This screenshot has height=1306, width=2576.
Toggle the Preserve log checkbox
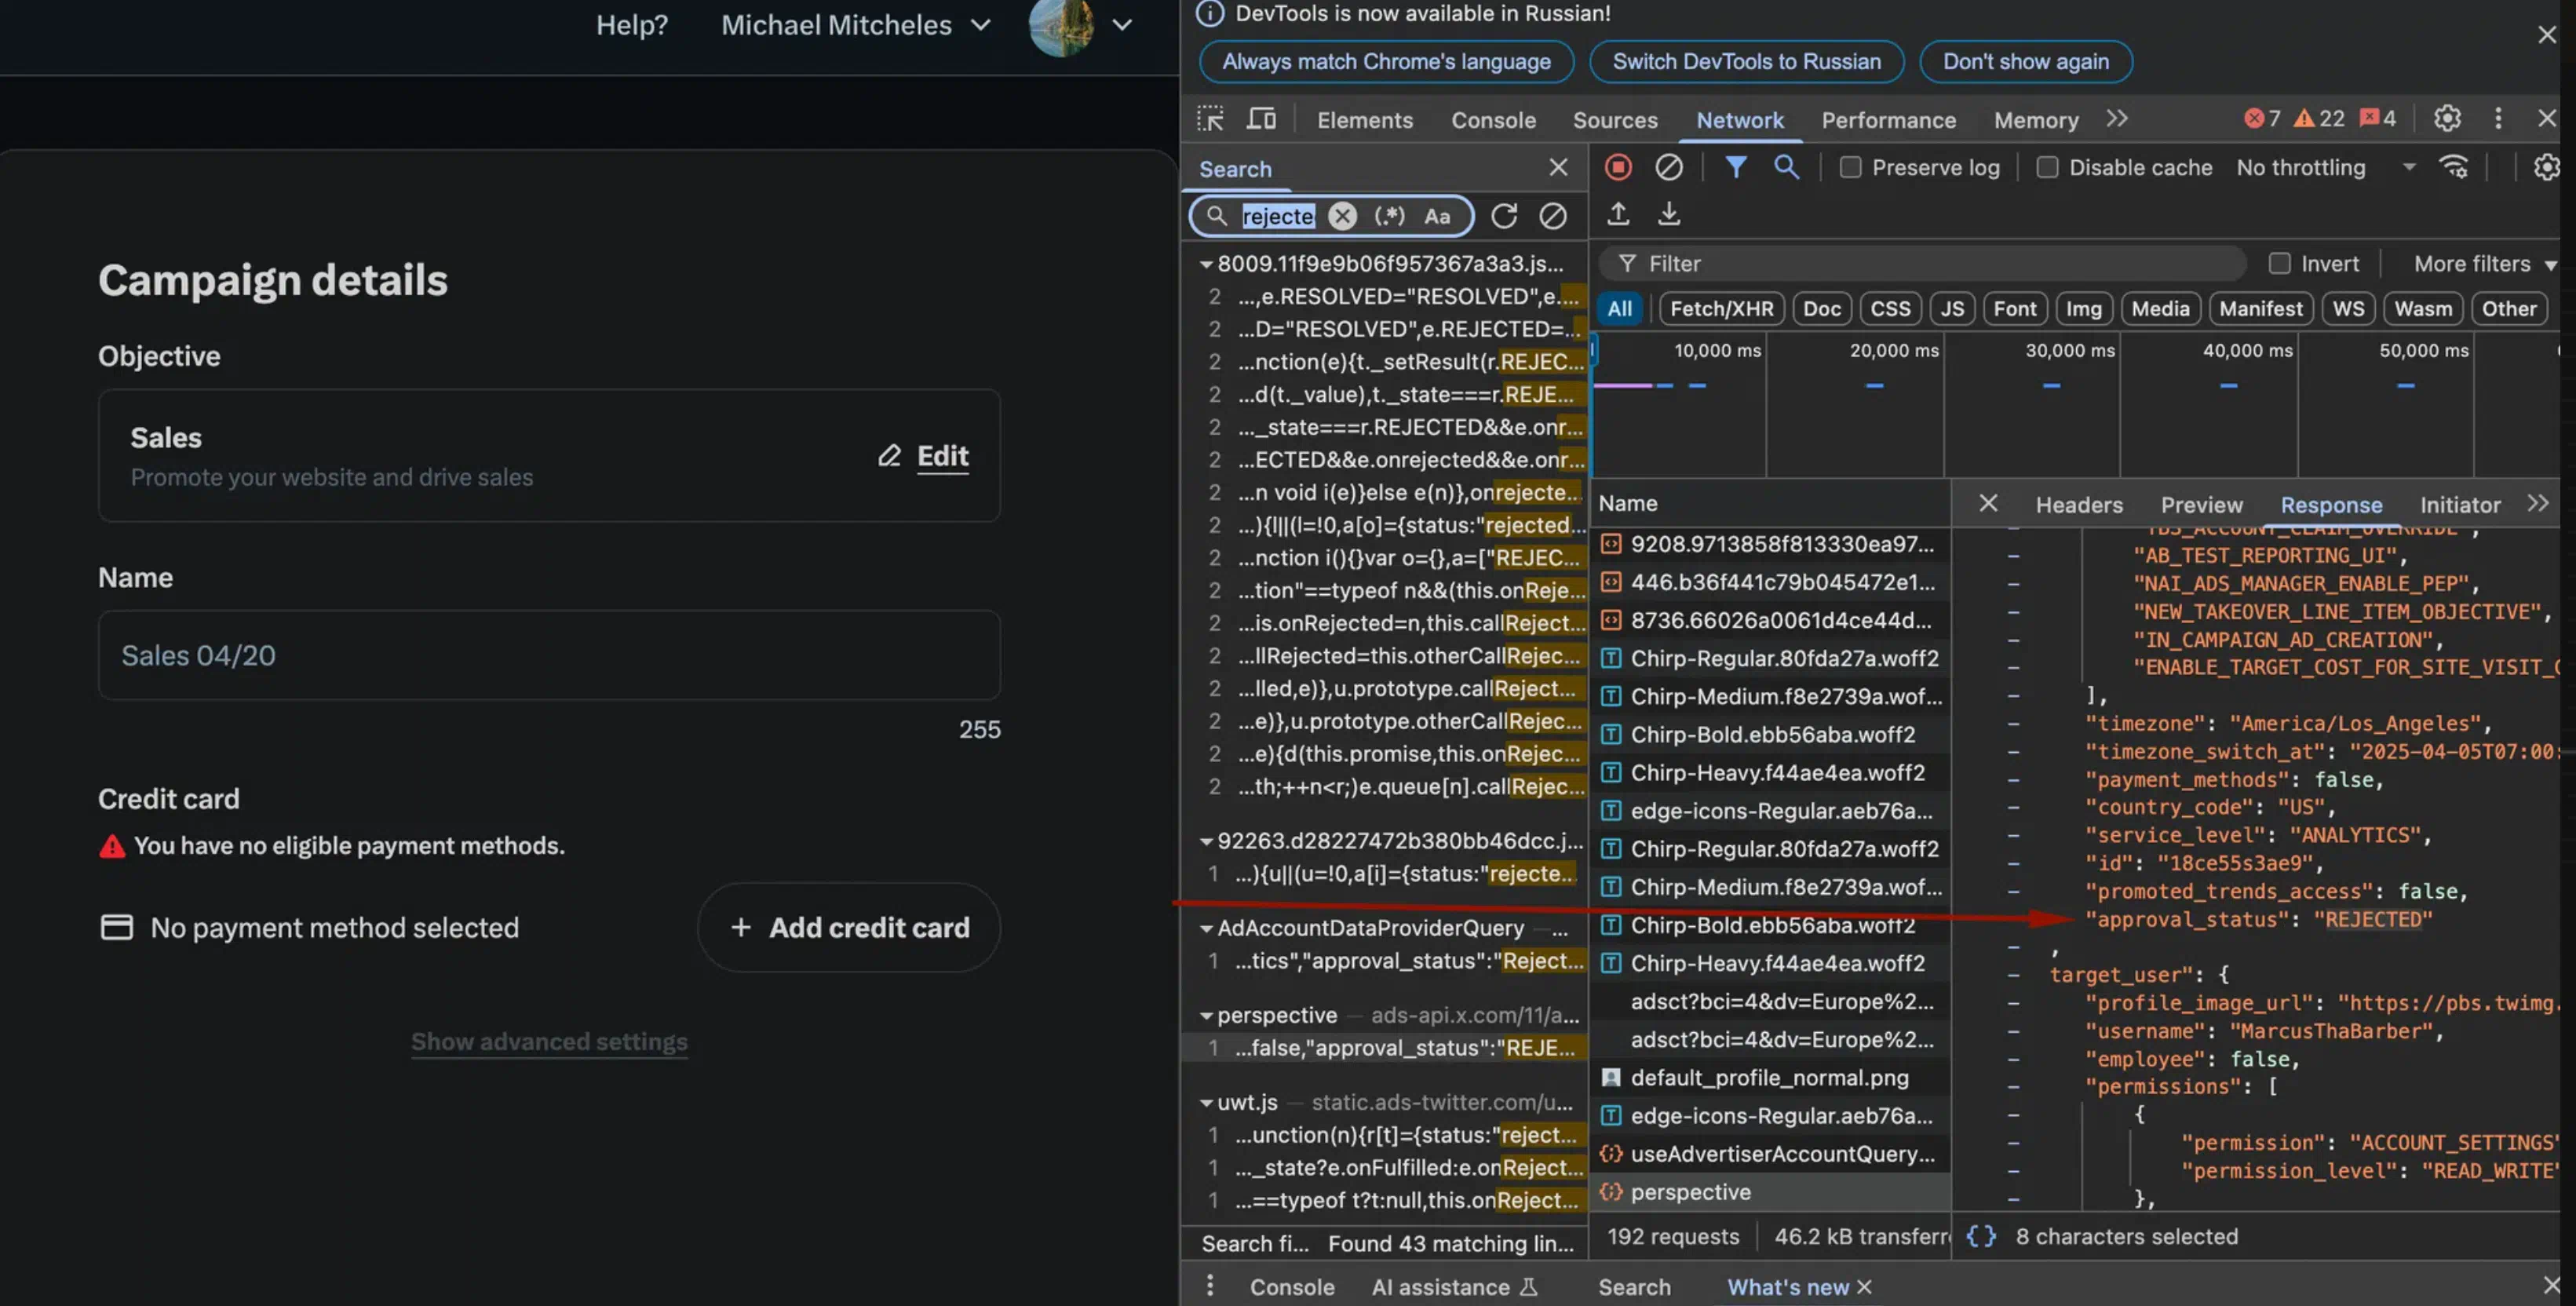click(1850, 168)
